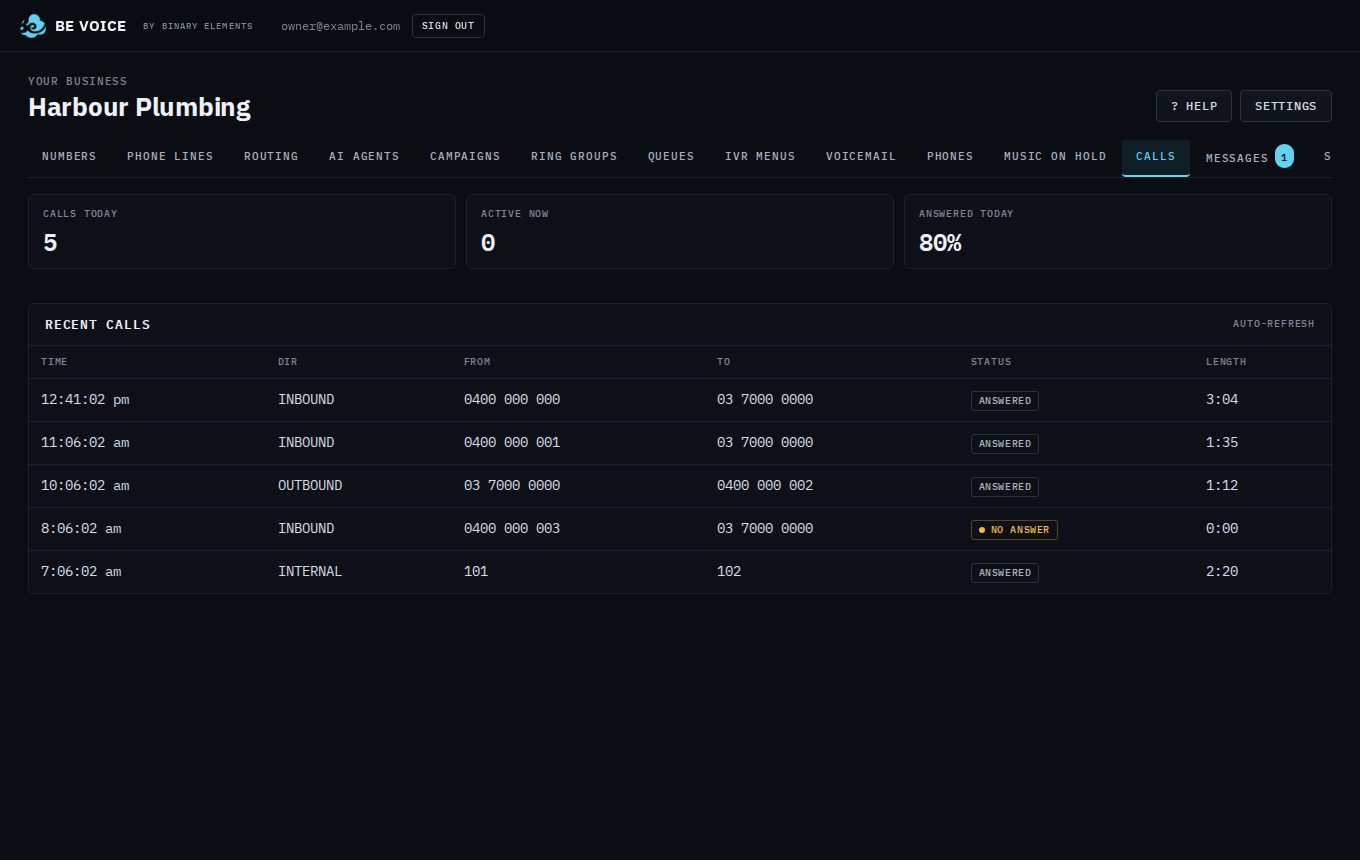Screen dimensions: 1360x860
Task: Select extension 102 in To column
Action: pos(729,572)
